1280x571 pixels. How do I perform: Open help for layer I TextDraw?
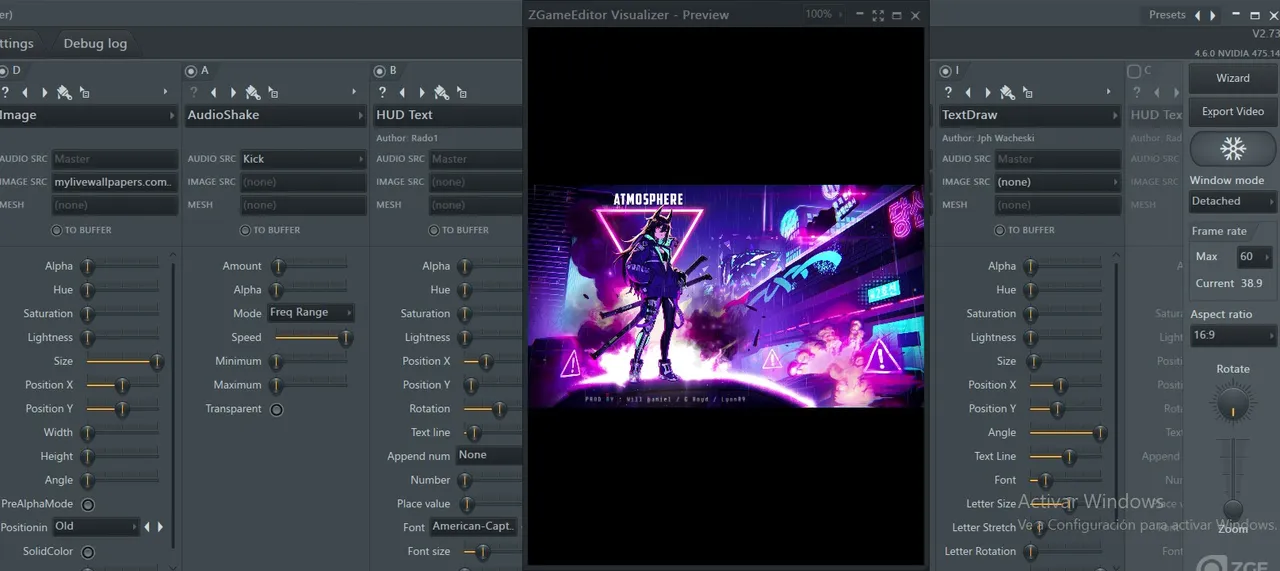click(947, 92)
